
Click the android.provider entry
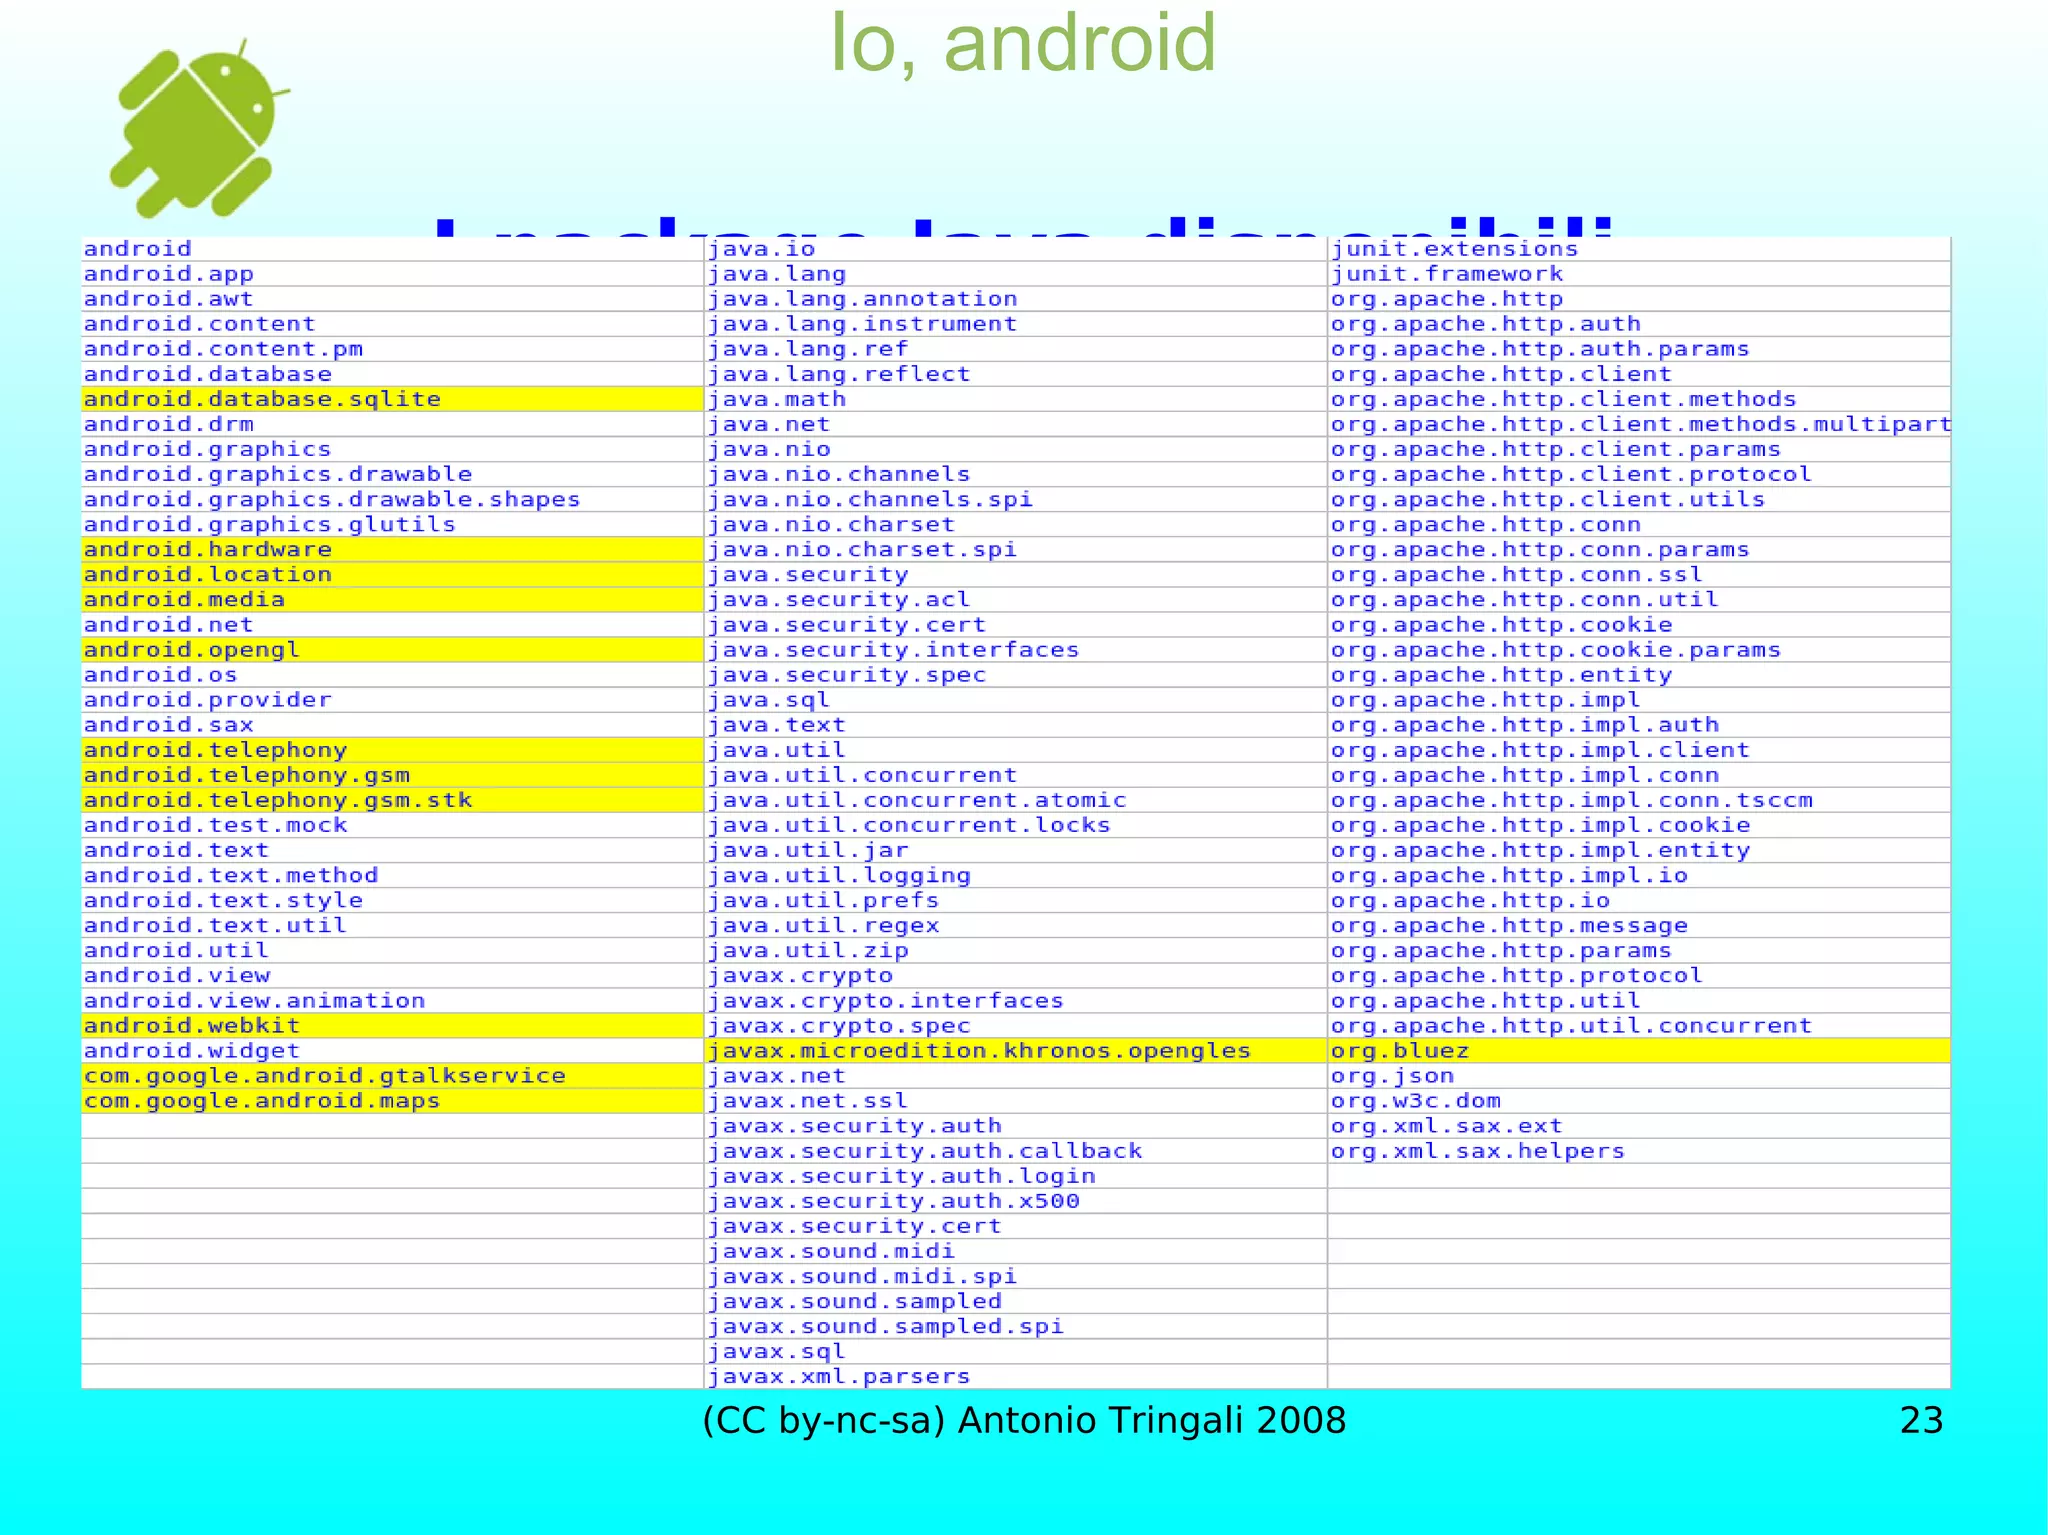[x=393, y=700]
